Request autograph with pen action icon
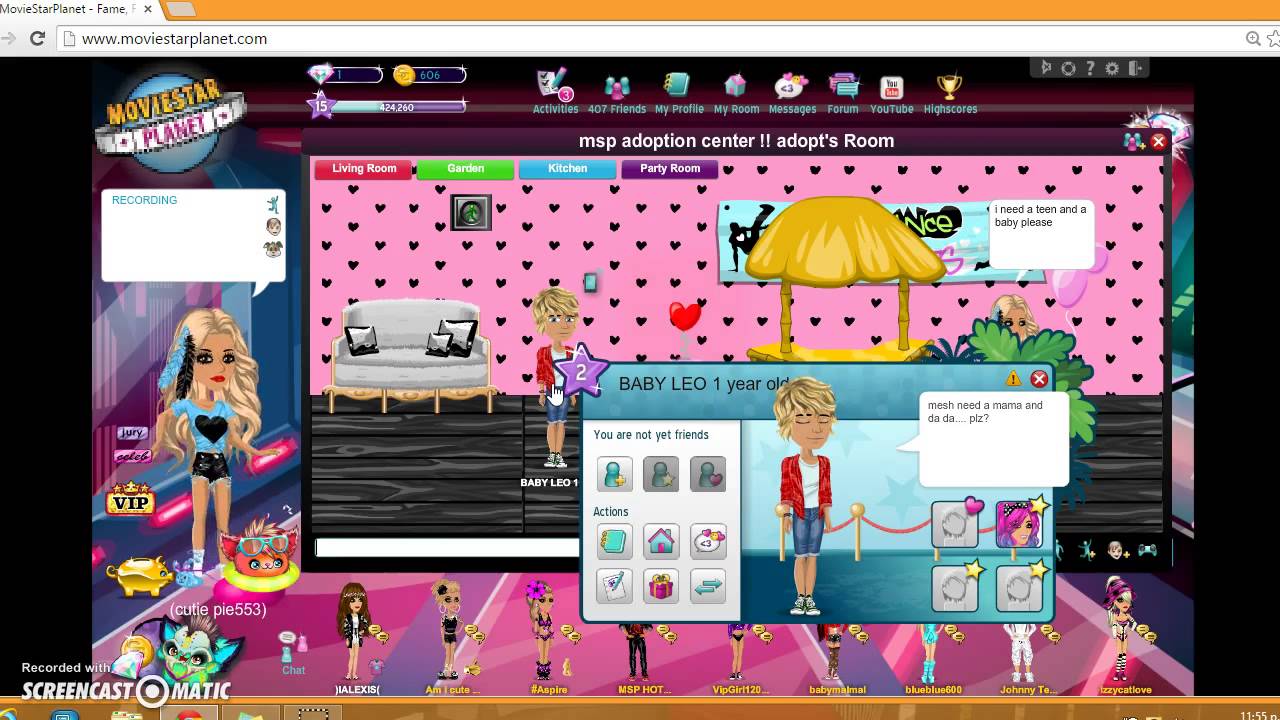The height and width of the screenshot is (720, 1280). click(614, 586)
